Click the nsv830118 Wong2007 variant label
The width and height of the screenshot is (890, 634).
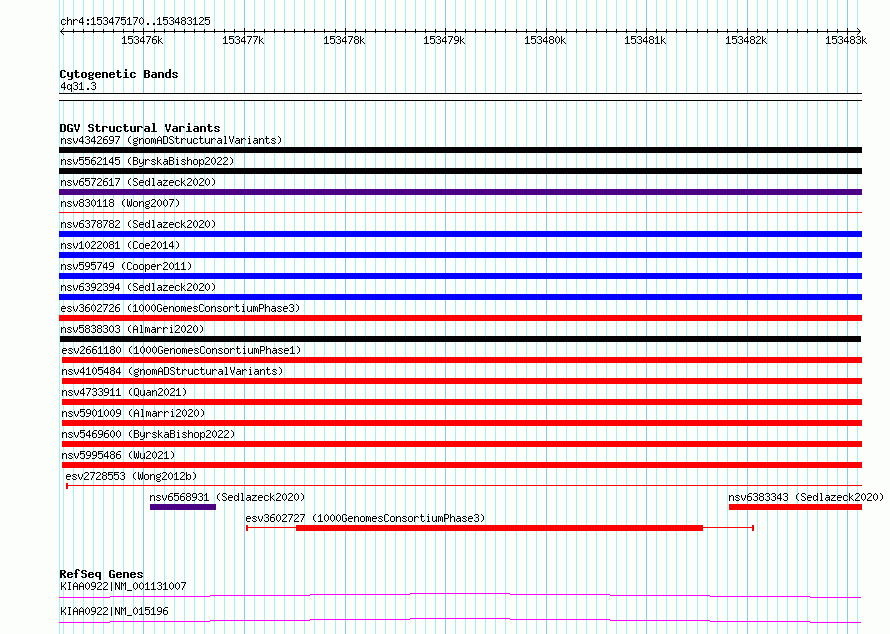click(120, 203)
